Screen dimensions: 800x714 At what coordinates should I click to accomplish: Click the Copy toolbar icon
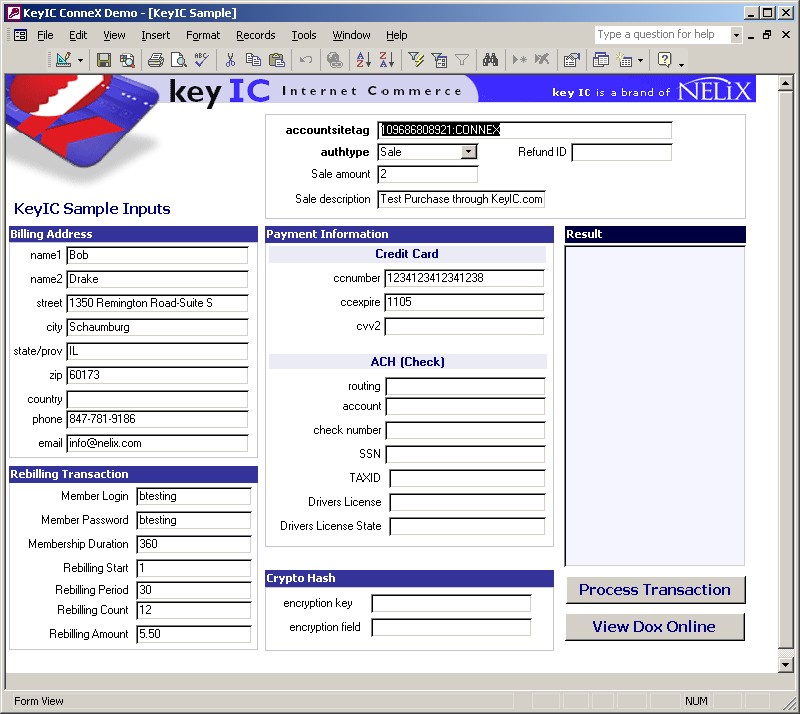tap(253, 60)
